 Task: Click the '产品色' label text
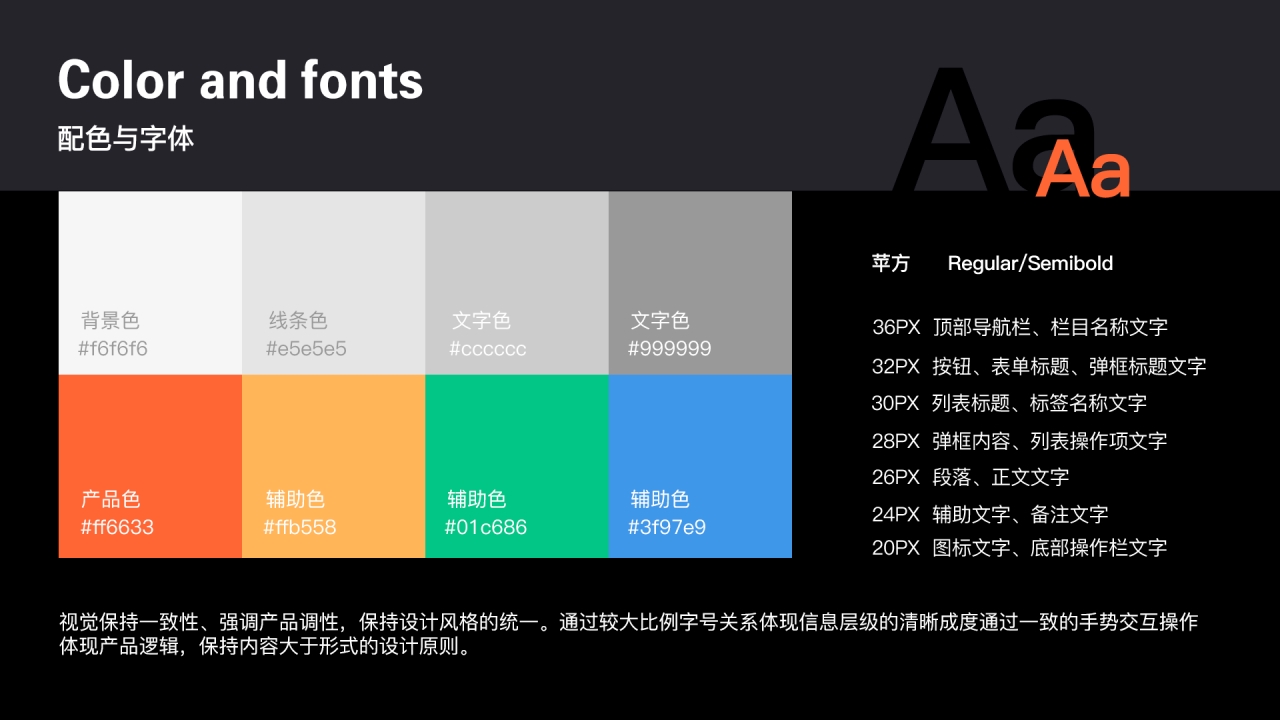pyautogui.click(x=110, y=499)
